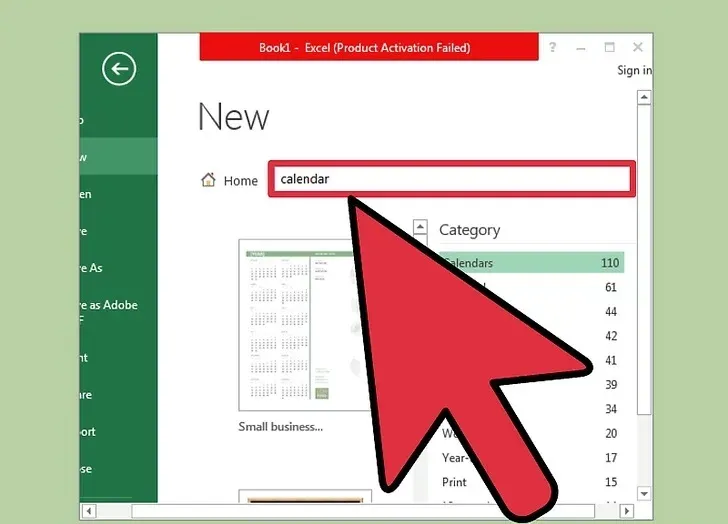Click the main page scroll up arrow
The width and height of the screenshot is (728, 524).
coord(644,97)
